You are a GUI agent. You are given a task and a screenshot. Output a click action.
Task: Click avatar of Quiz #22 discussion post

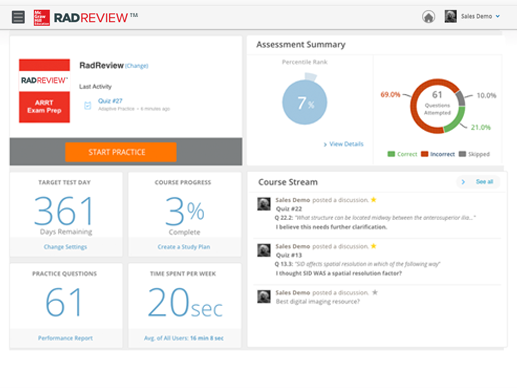264,204
